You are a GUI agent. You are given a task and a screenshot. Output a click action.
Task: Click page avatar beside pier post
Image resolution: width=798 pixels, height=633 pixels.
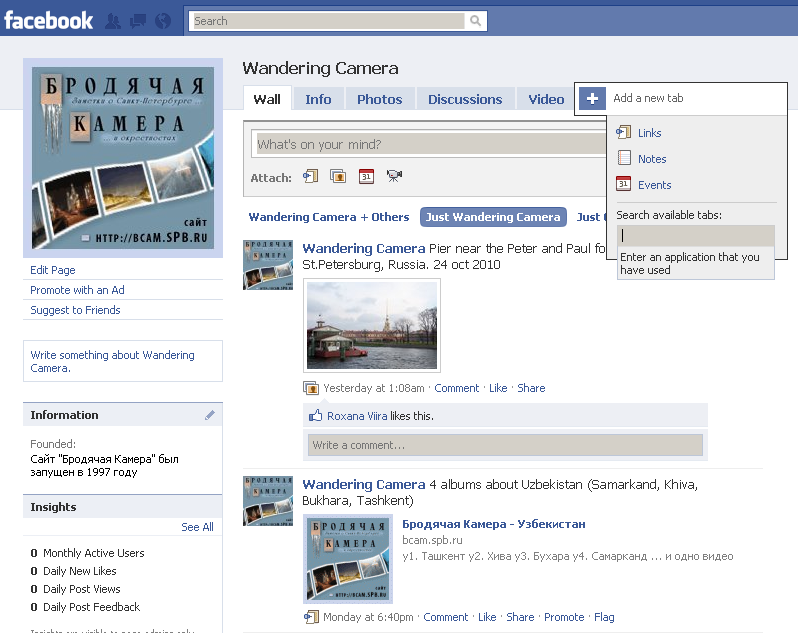tap(268, 265)
